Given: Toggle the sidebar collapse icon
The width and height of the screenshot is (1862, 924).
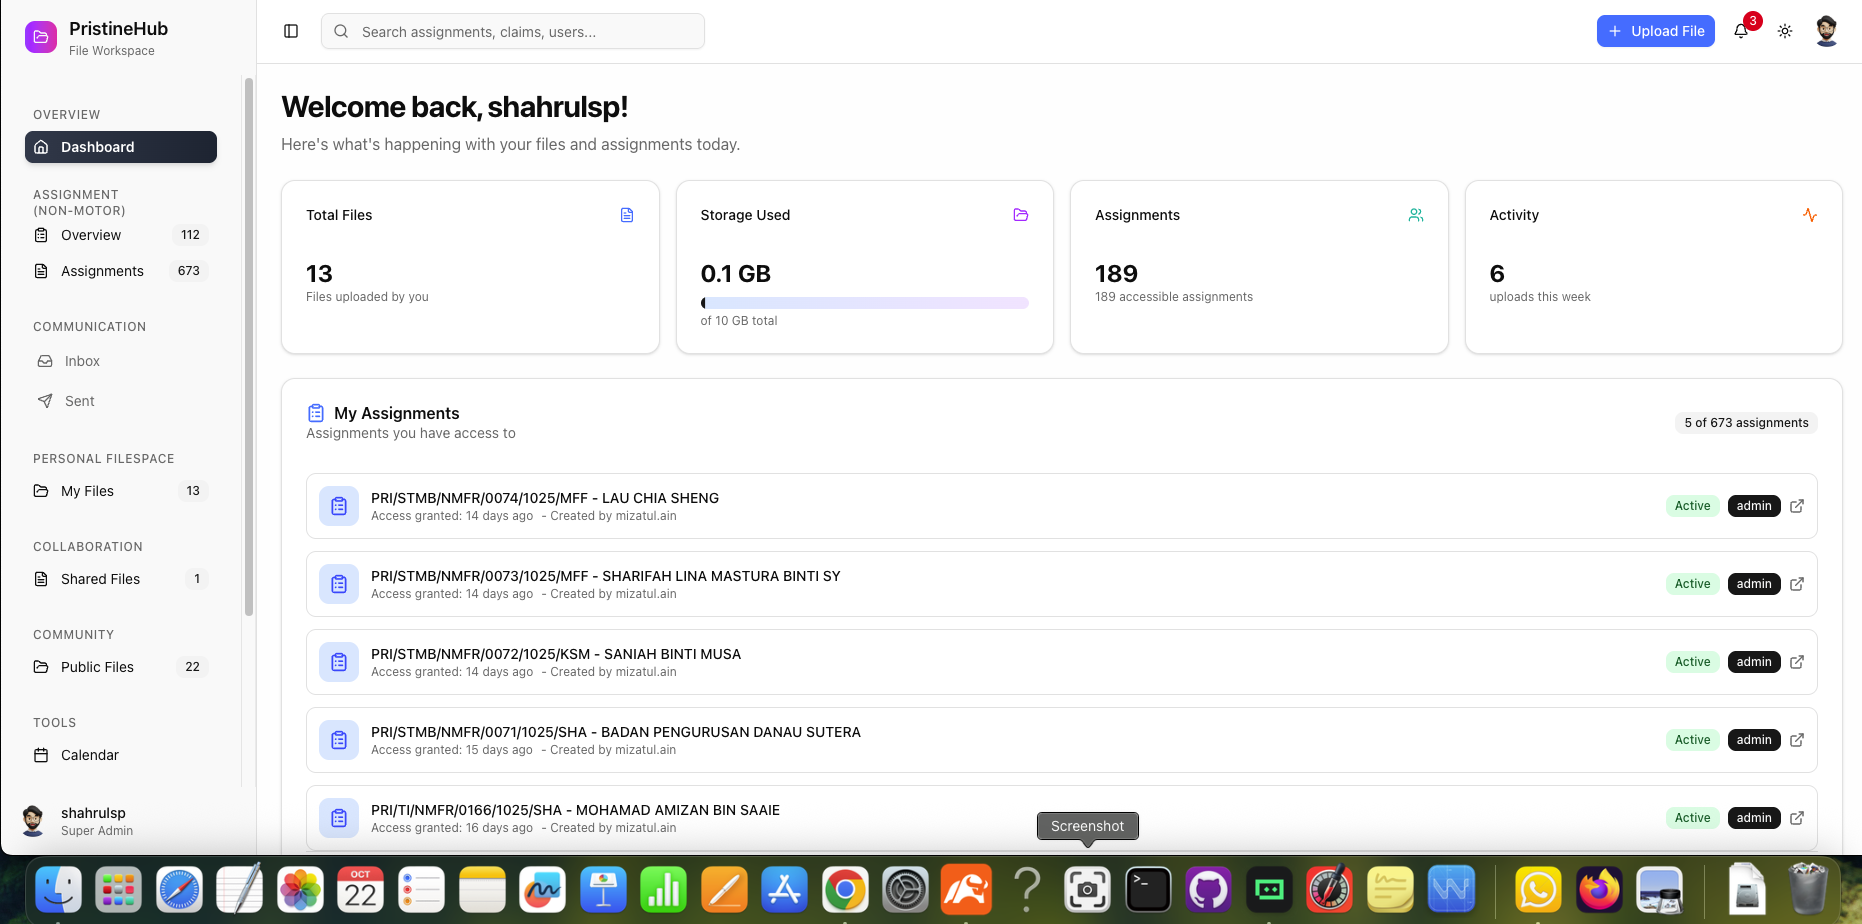Looking at the screenshot, I should pyautogui.click(x=291, y=31).
